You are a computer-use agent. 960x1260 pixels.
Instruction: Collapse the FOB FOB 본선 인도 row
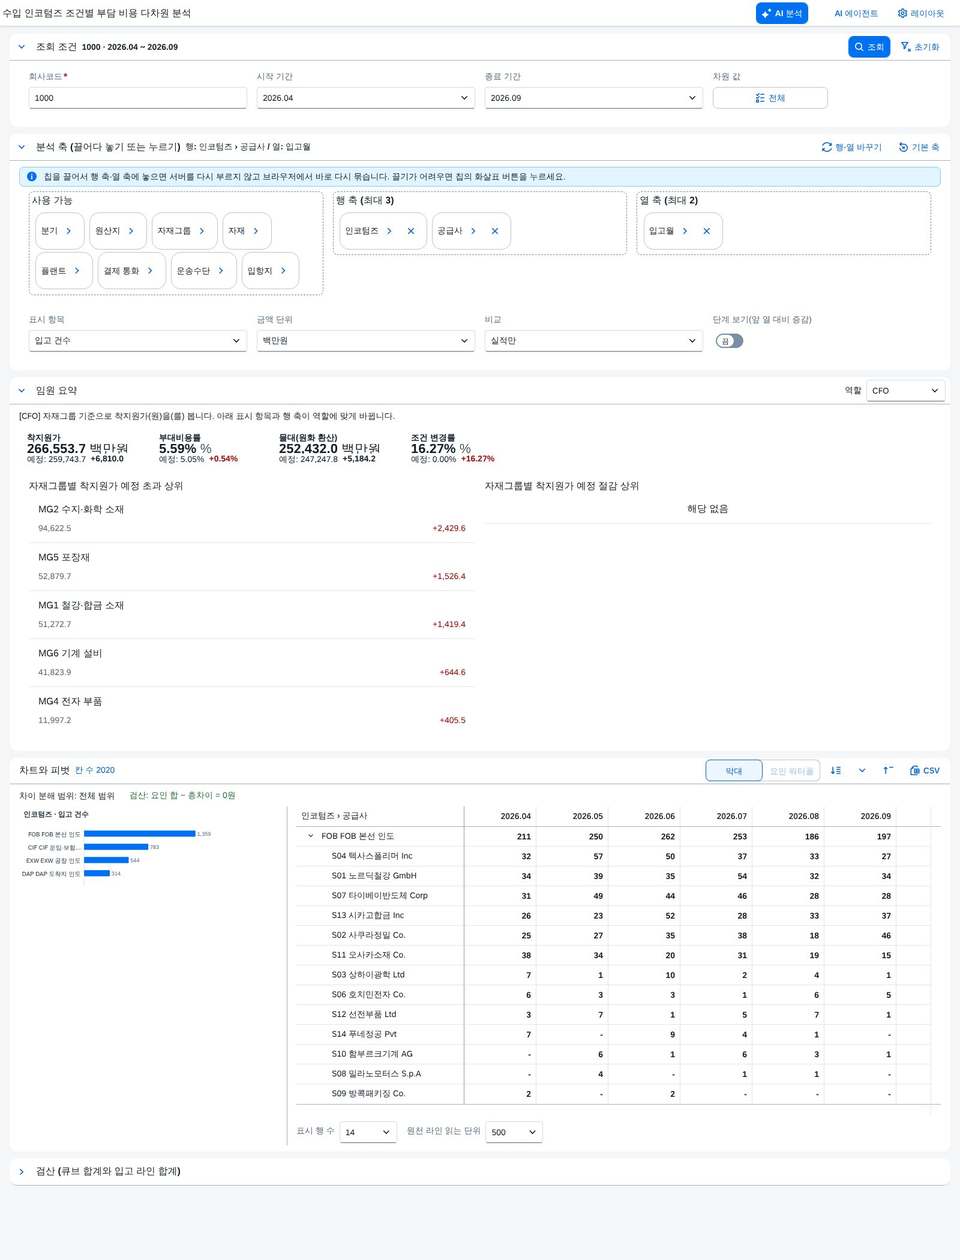pyautogui.click(x=311, y=836)
